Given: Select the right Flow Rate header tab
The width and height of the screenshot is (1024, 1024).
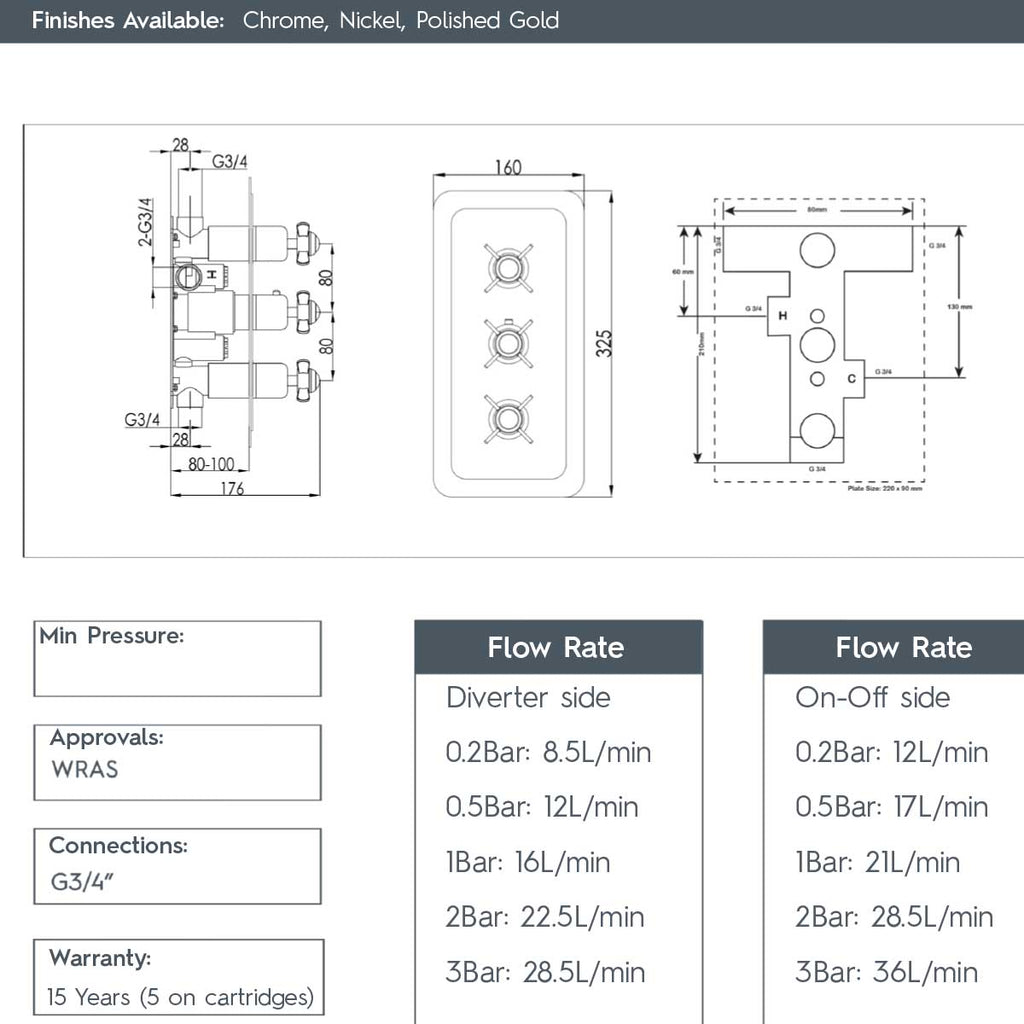Looking at the screenshot, I should point(905,648).
